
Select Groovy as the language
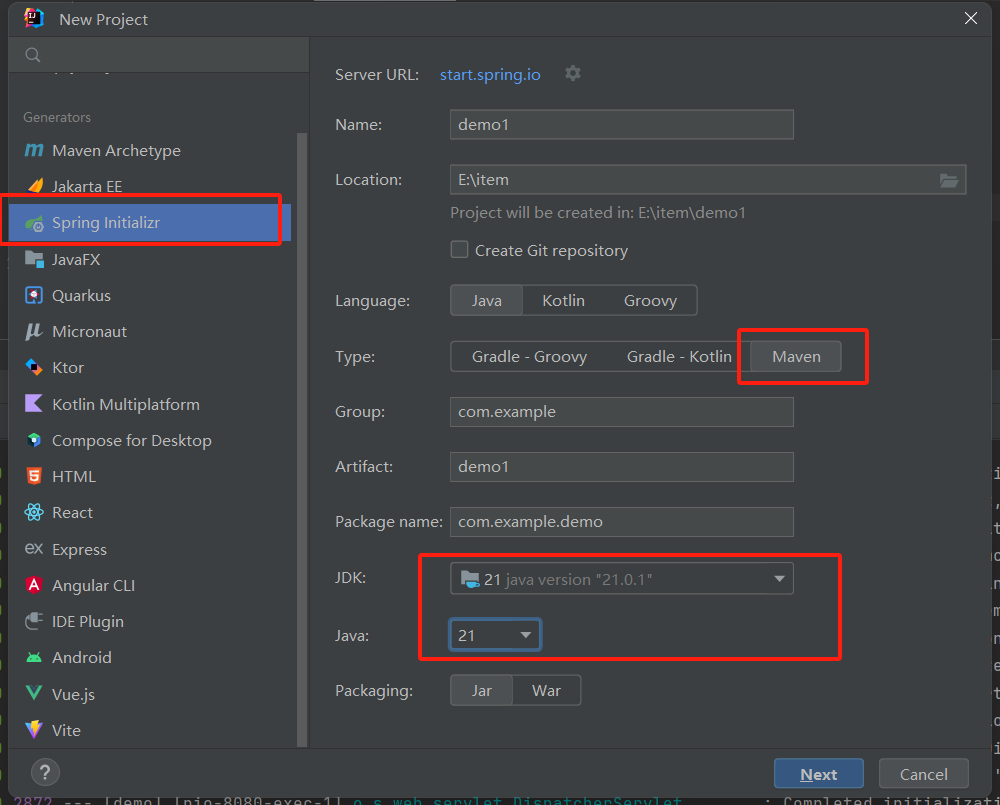coord(651,300)
